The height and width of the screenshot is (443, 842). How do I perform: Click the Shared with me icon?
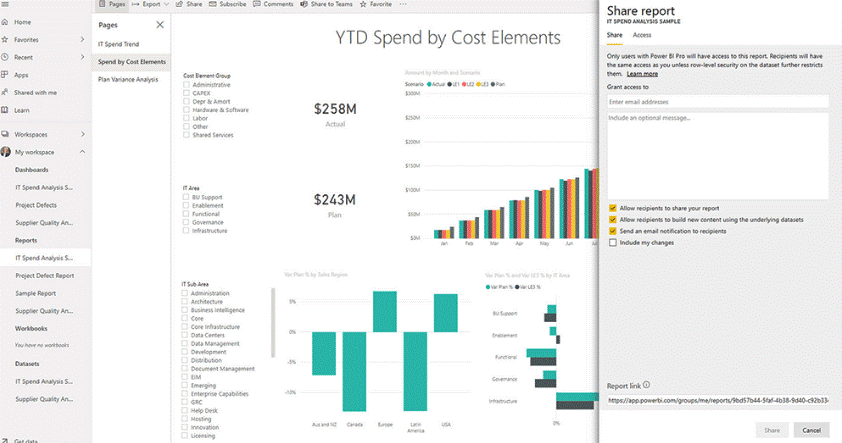[5, 92]
